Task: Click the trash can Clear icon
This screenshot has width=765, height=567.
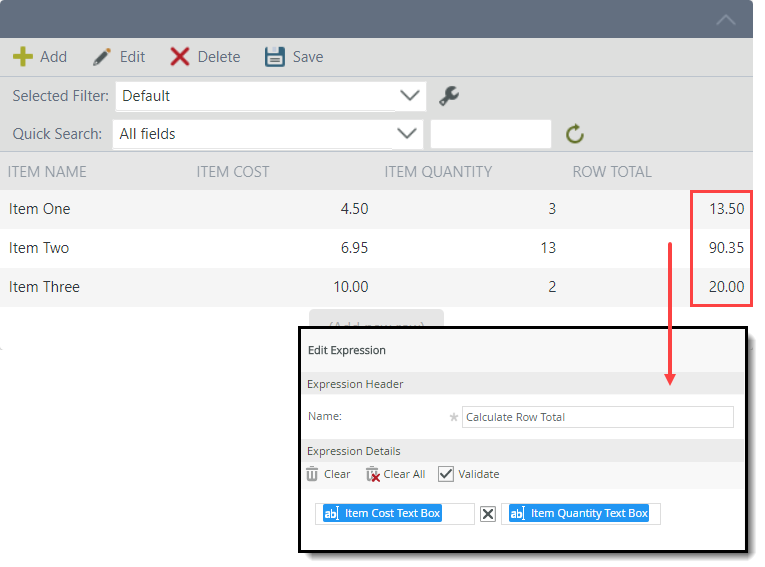Action: (313, 474)
